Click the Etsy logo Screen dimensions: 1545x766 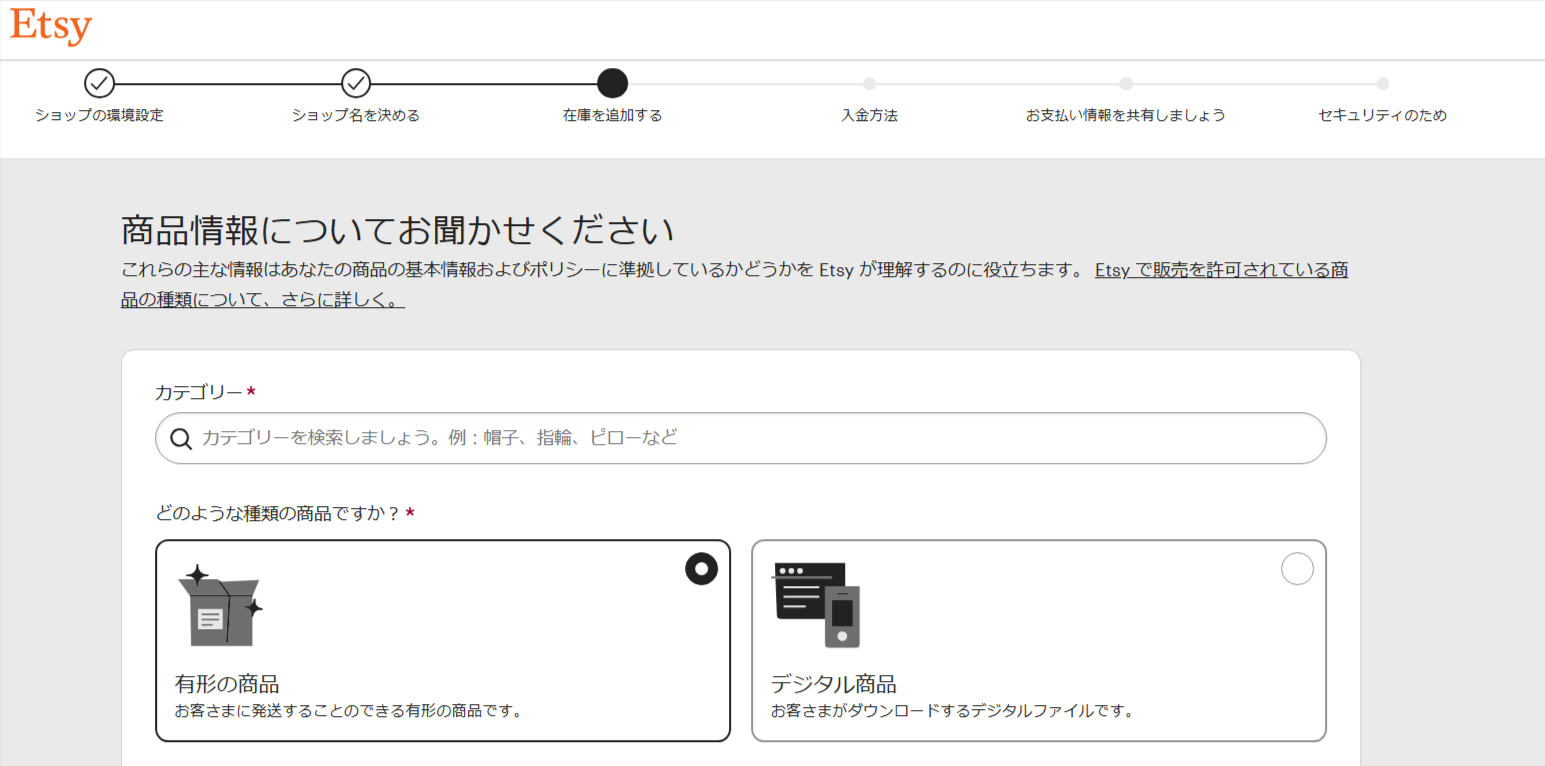coord(51,27)
